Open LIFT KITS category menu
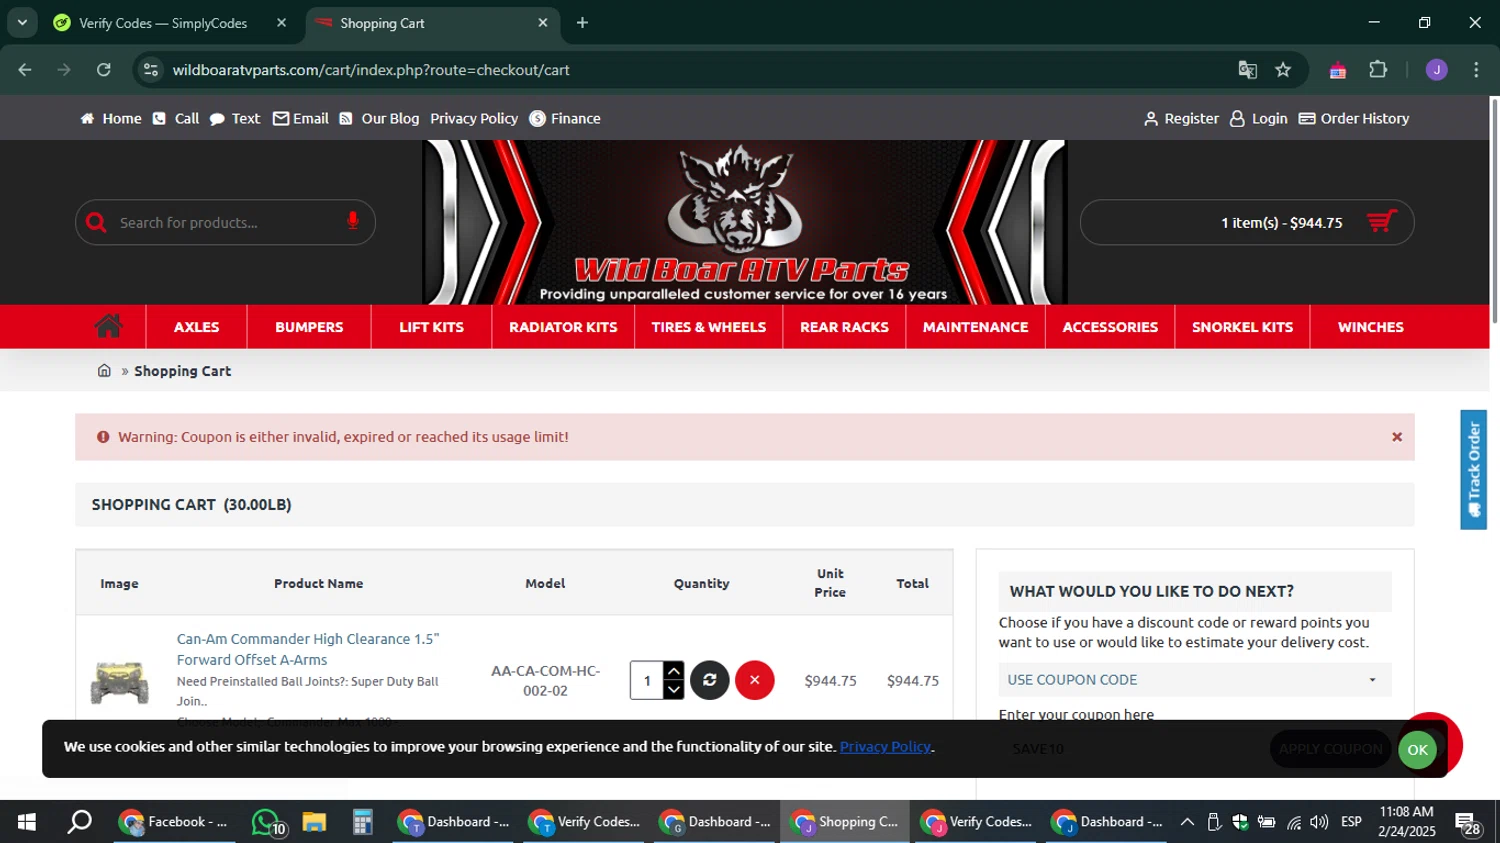 point(431,327)
